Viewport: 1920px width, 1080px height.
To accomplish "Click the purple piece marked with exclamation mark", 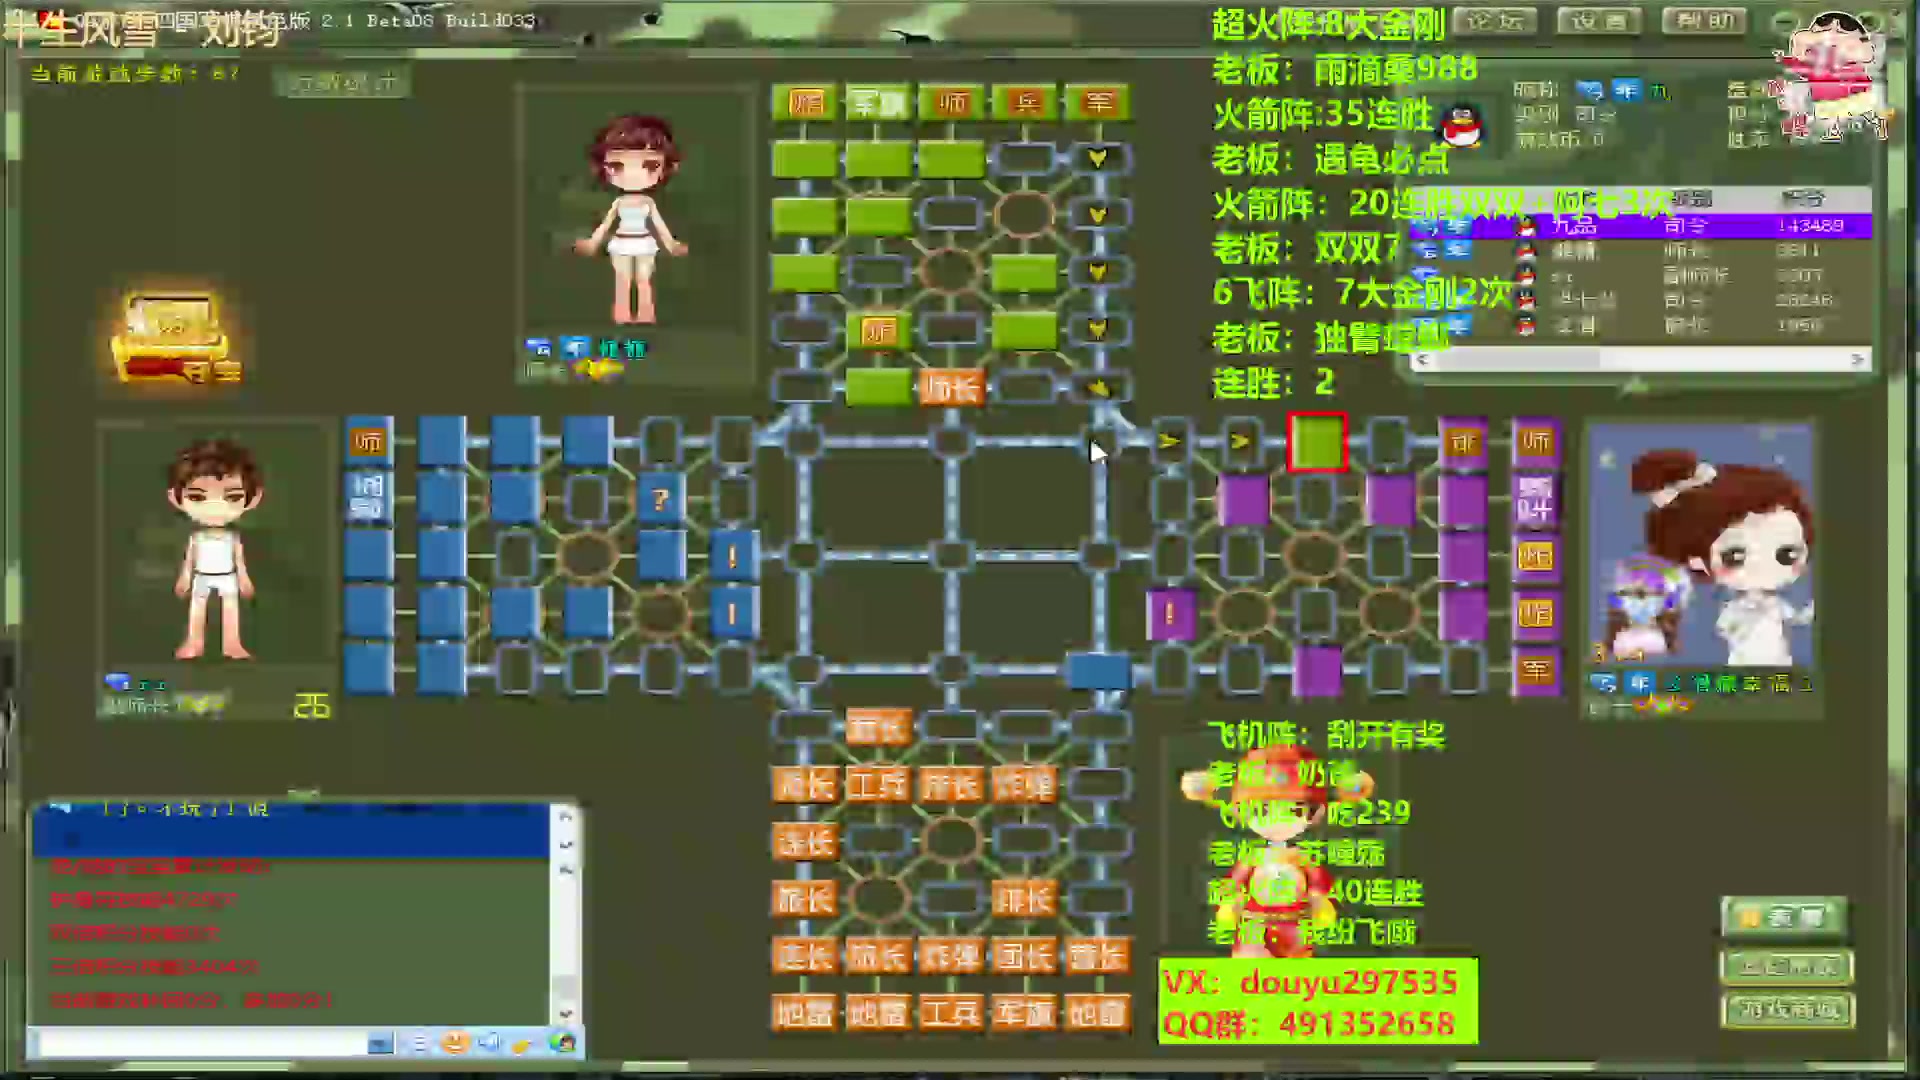I will point(1169,613).
